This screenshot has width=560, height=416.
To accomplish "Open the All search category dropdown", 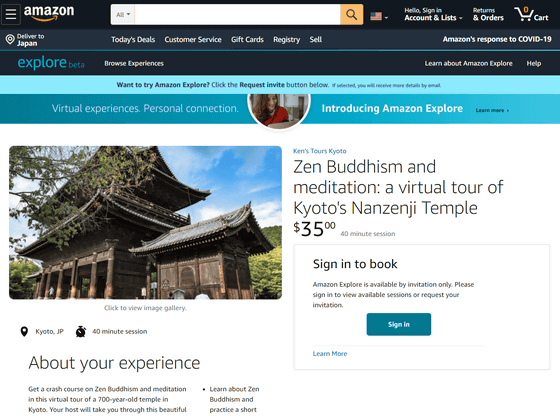I will point(123,15).
